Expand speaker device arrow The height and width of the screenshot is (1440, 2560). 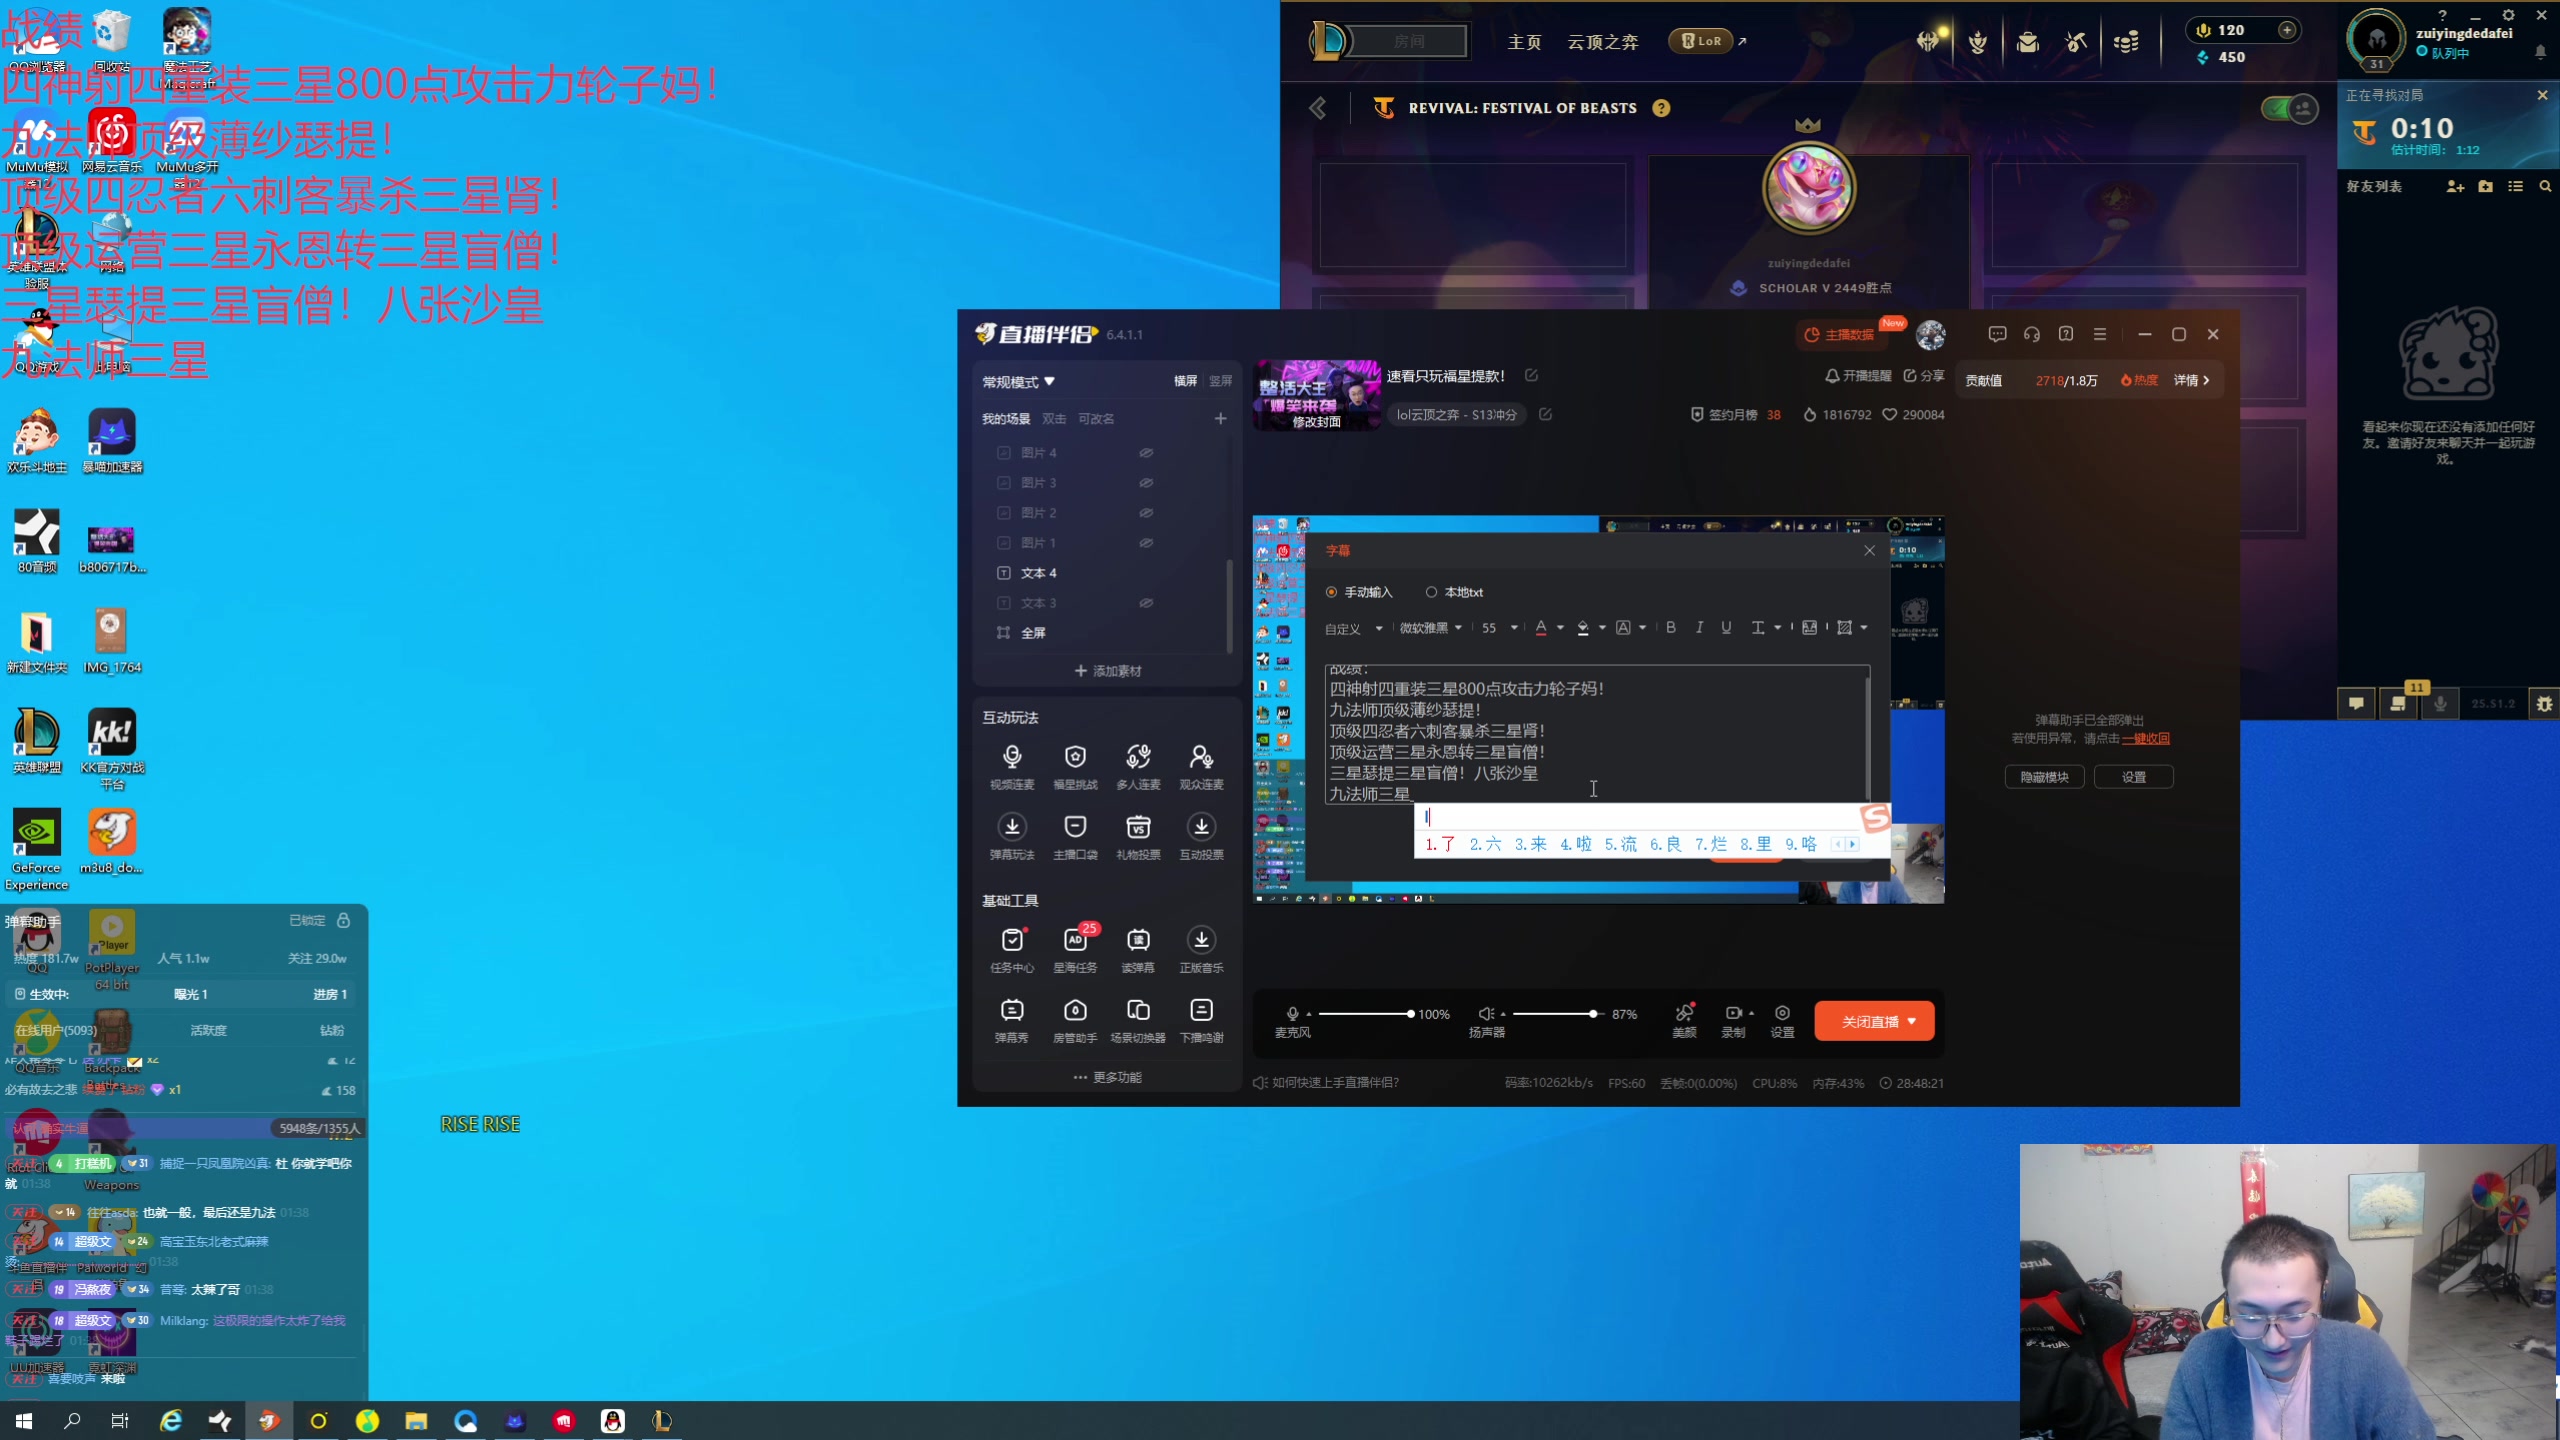click(x=1503, y=1013)
